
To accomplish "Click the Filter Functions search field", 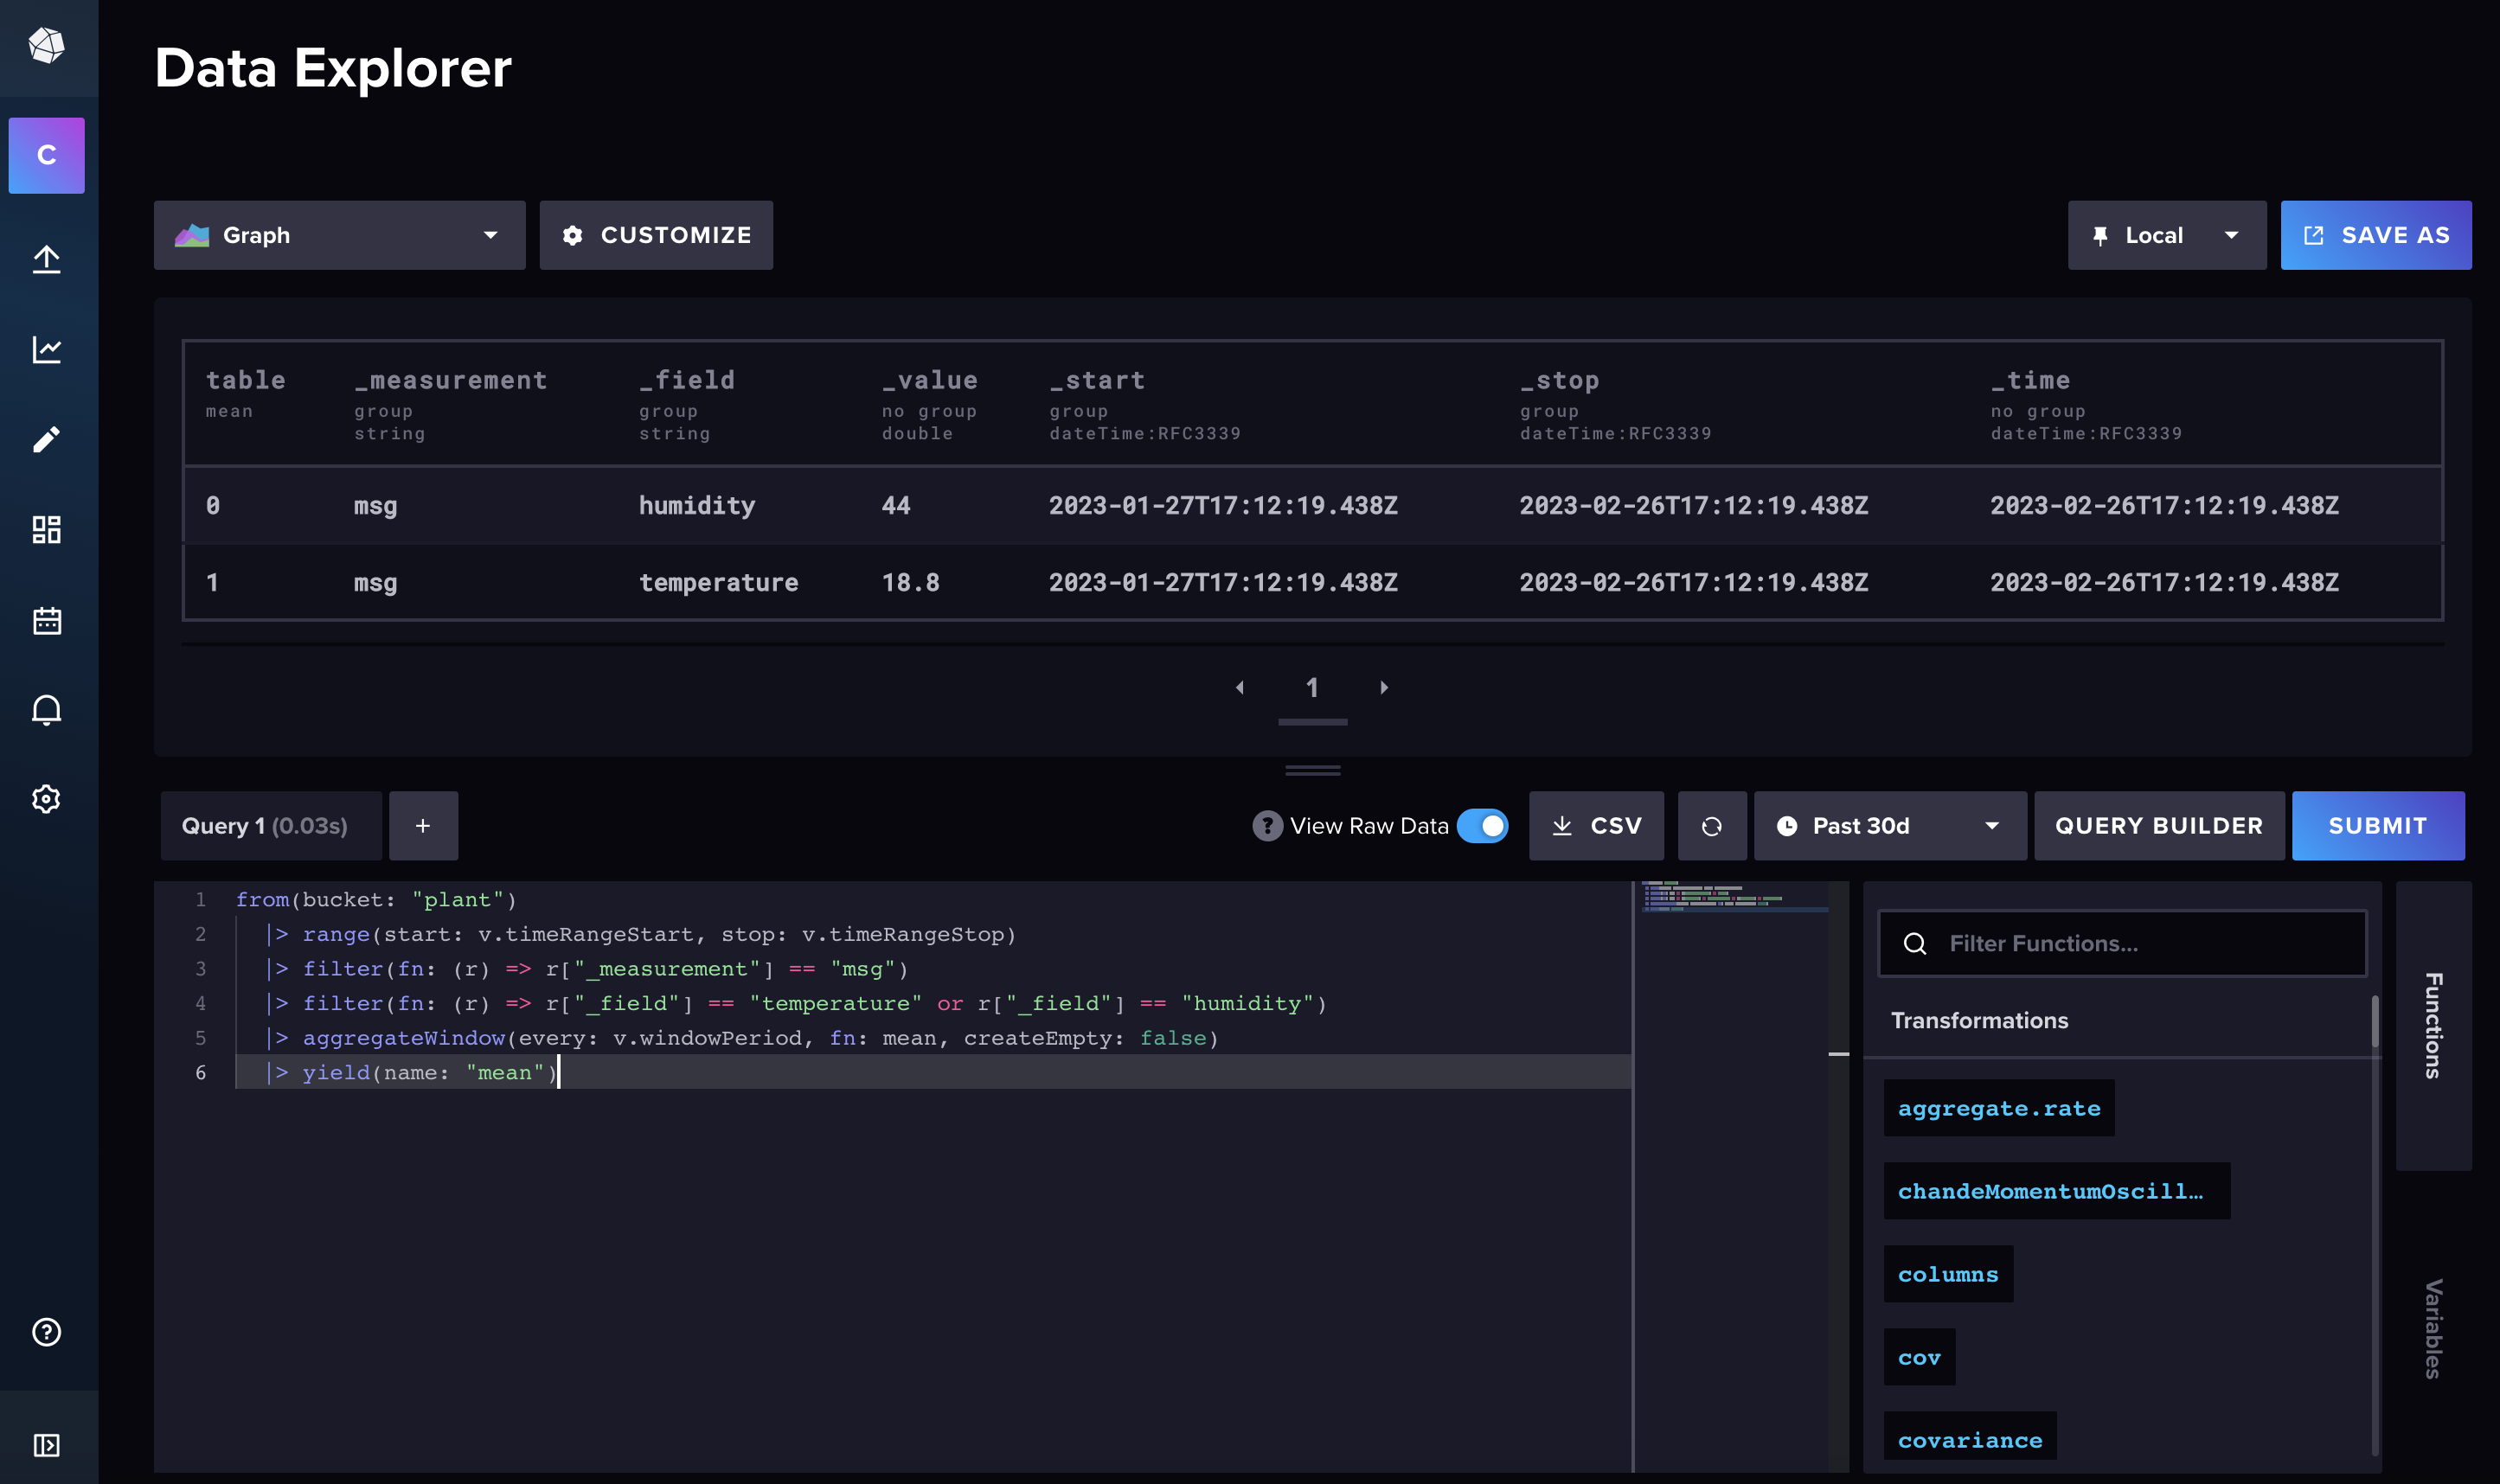I will coord(2120,942).
